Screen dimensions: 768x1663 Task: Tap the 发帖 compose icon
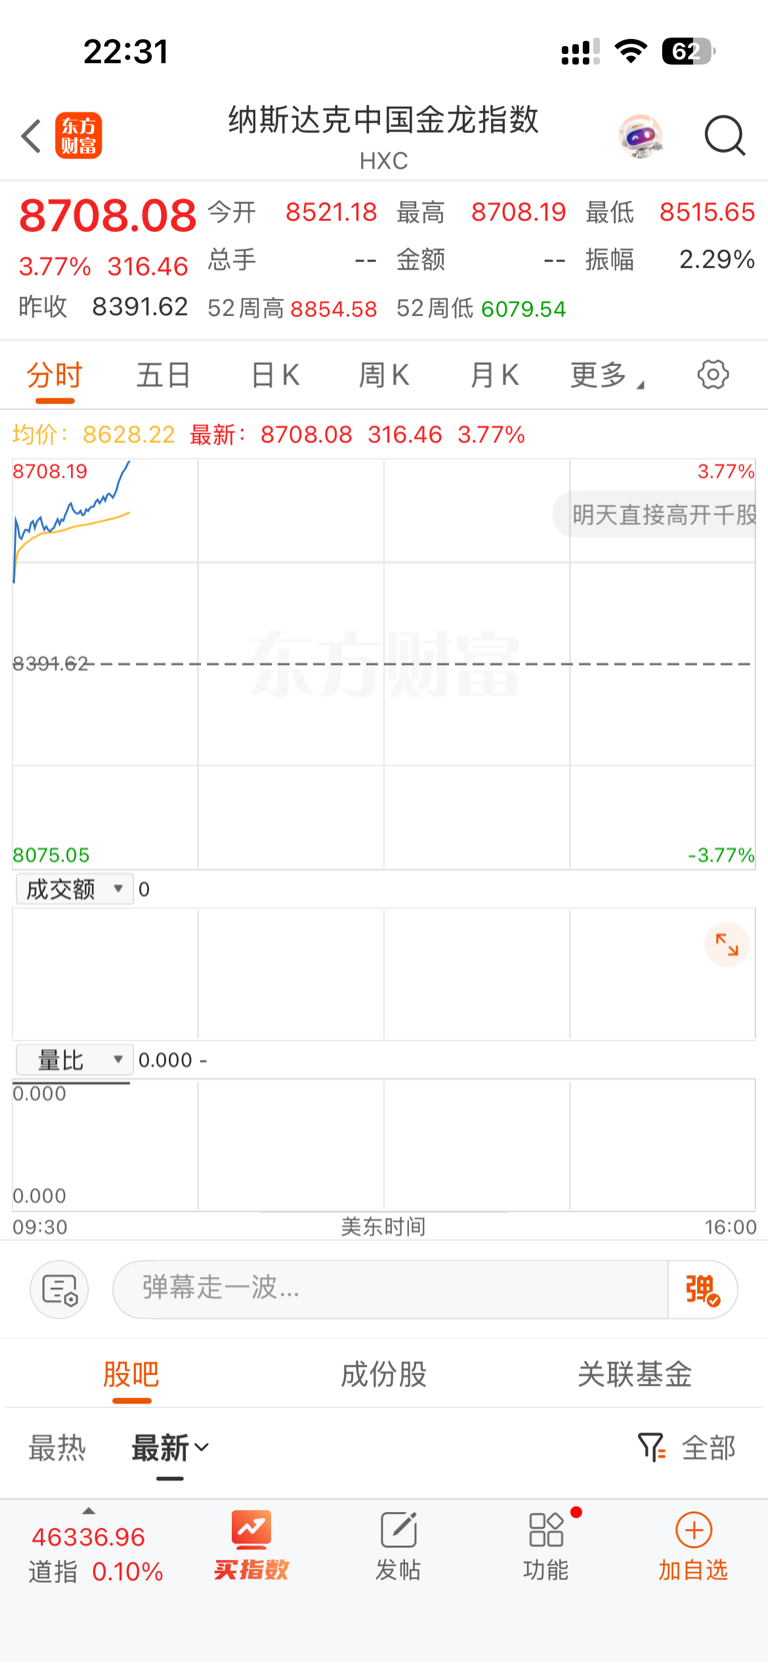398,1546
